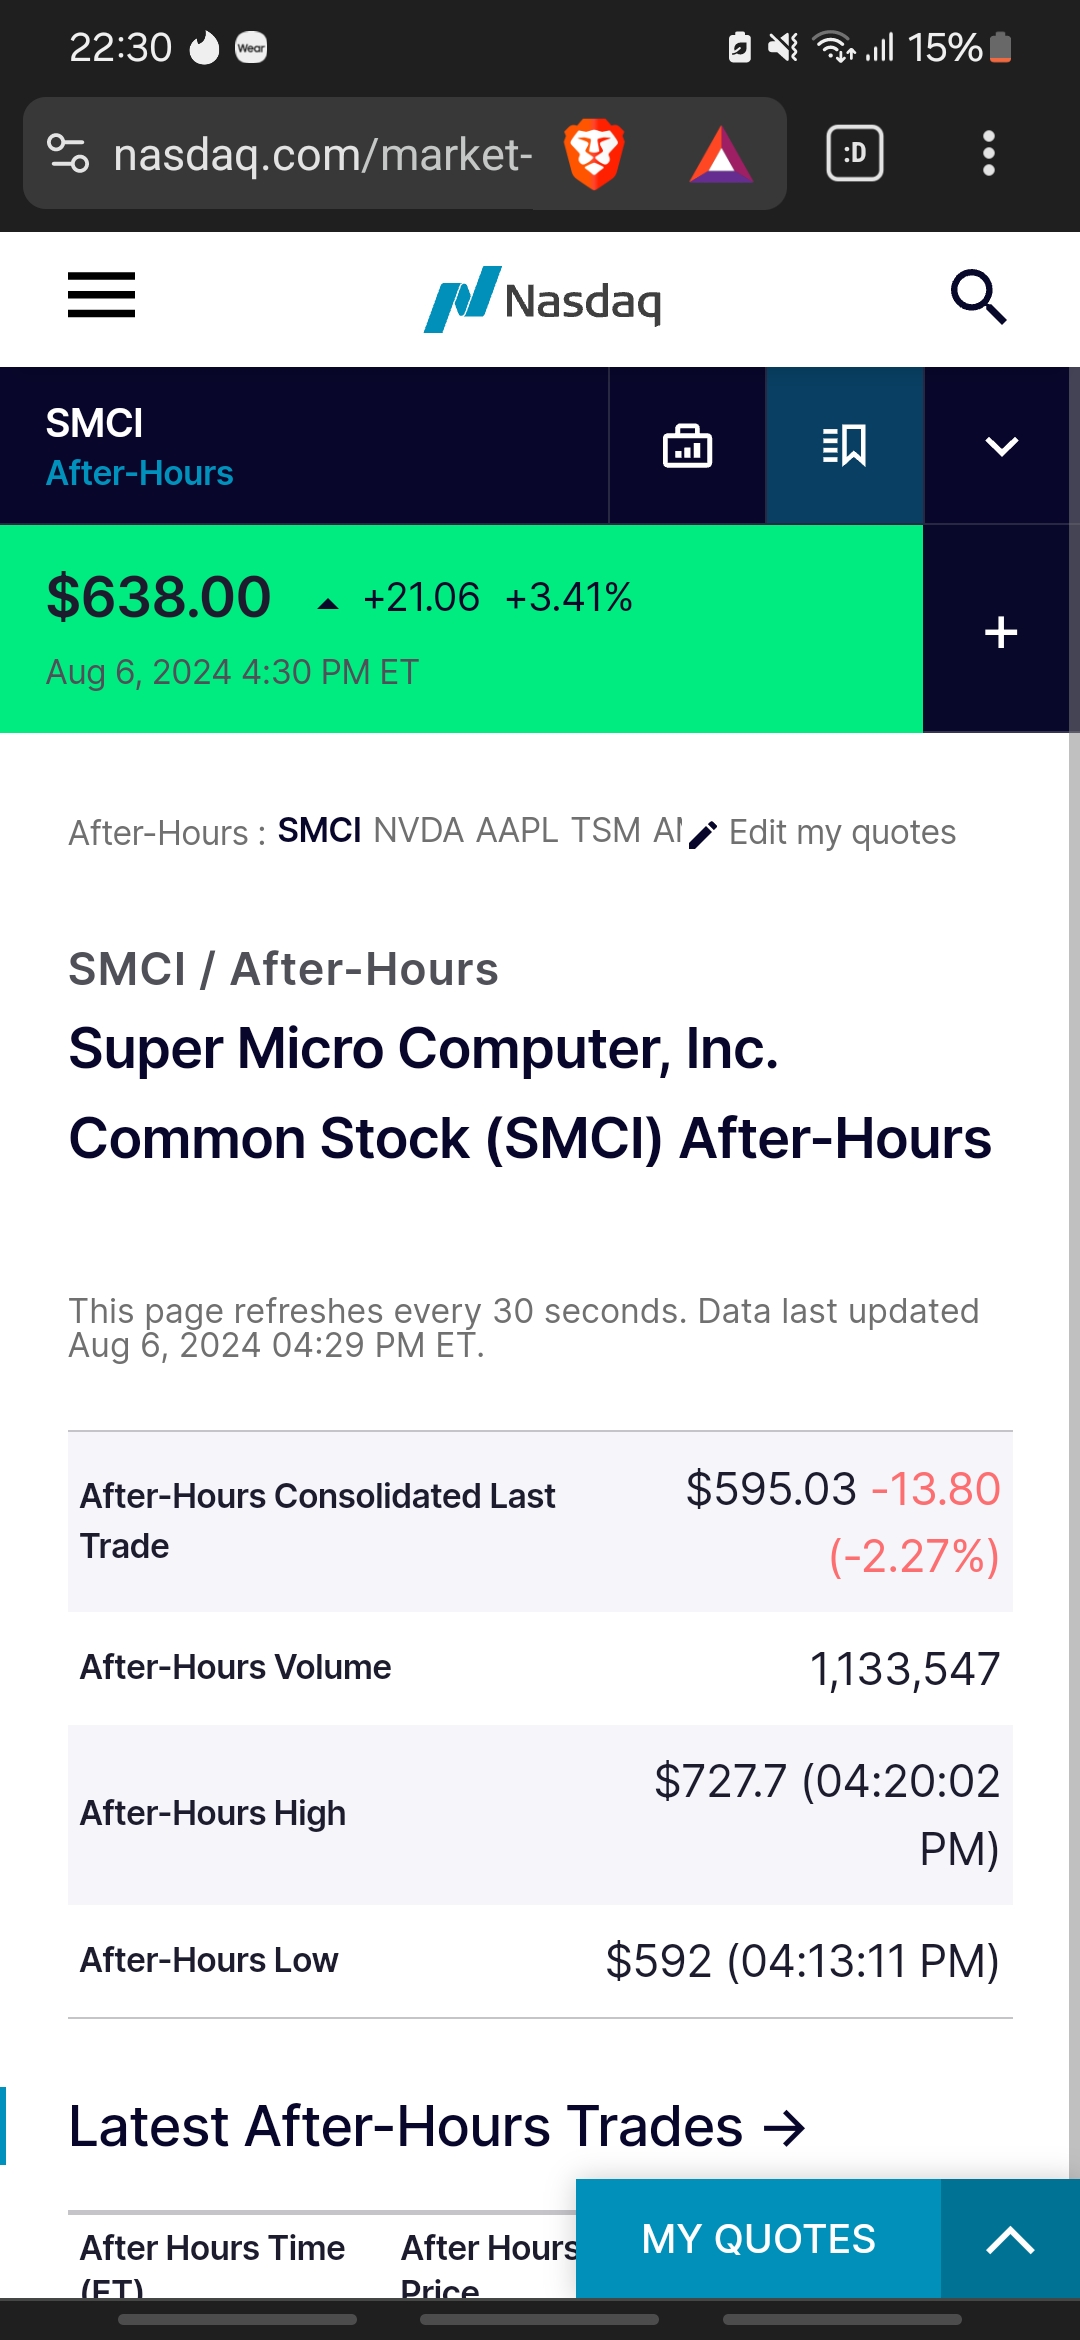The height and width of the screenshot is (2340, 1080).
Task: Tap the Brave Rewards triangle icon
Action: (x=720, y=156)
